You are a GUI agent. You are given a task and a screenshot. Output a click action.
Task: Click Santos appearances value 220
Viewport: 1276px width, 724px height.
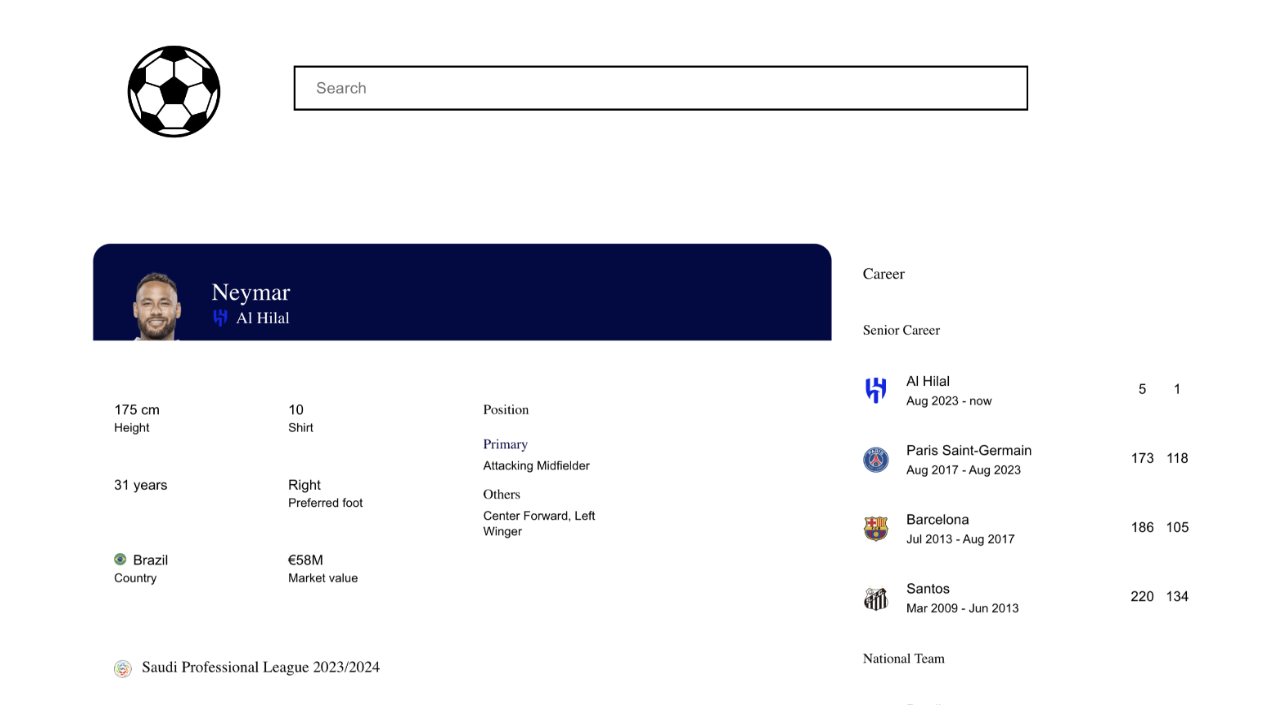click(1142, 596)
